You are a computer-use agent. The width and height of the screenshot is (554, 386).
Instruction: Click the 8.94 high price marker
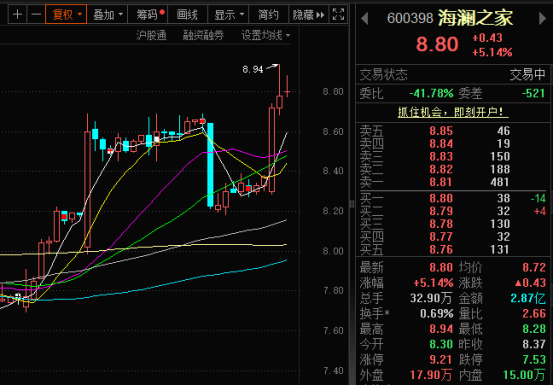point(253,69)
